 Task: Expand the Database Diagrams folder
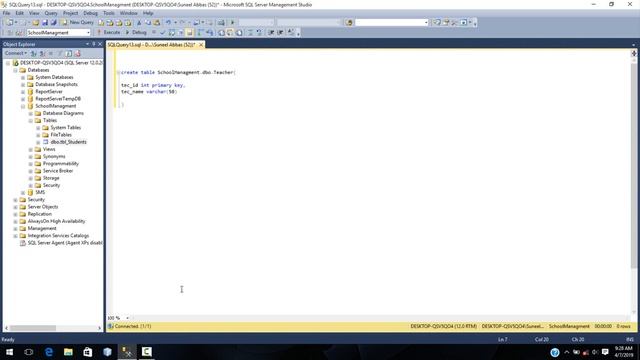point(31,113)
